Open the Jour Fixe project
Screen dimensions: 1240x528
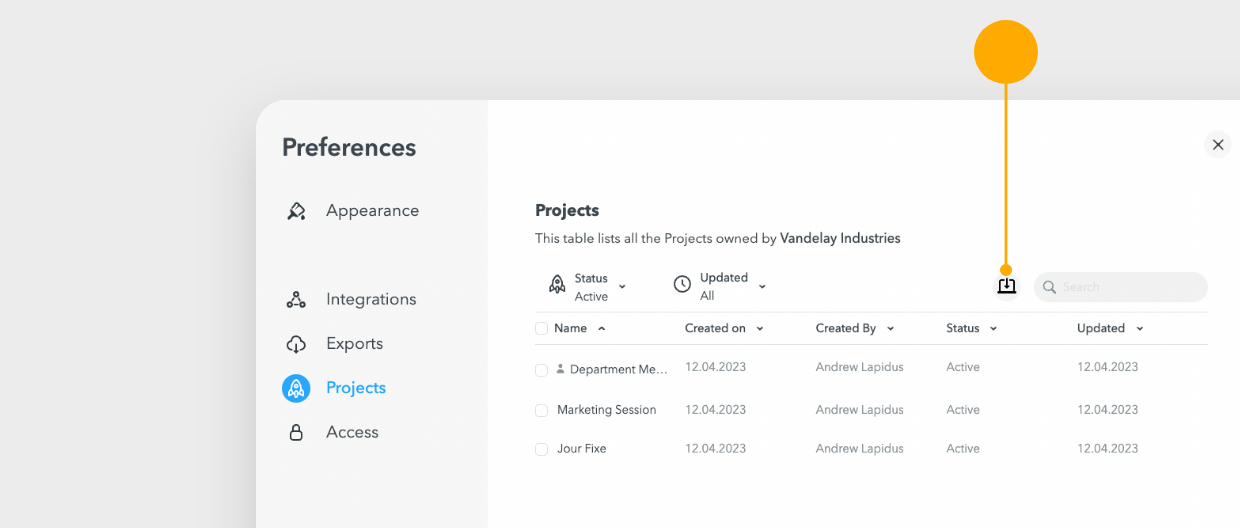(x=582, y=449)
